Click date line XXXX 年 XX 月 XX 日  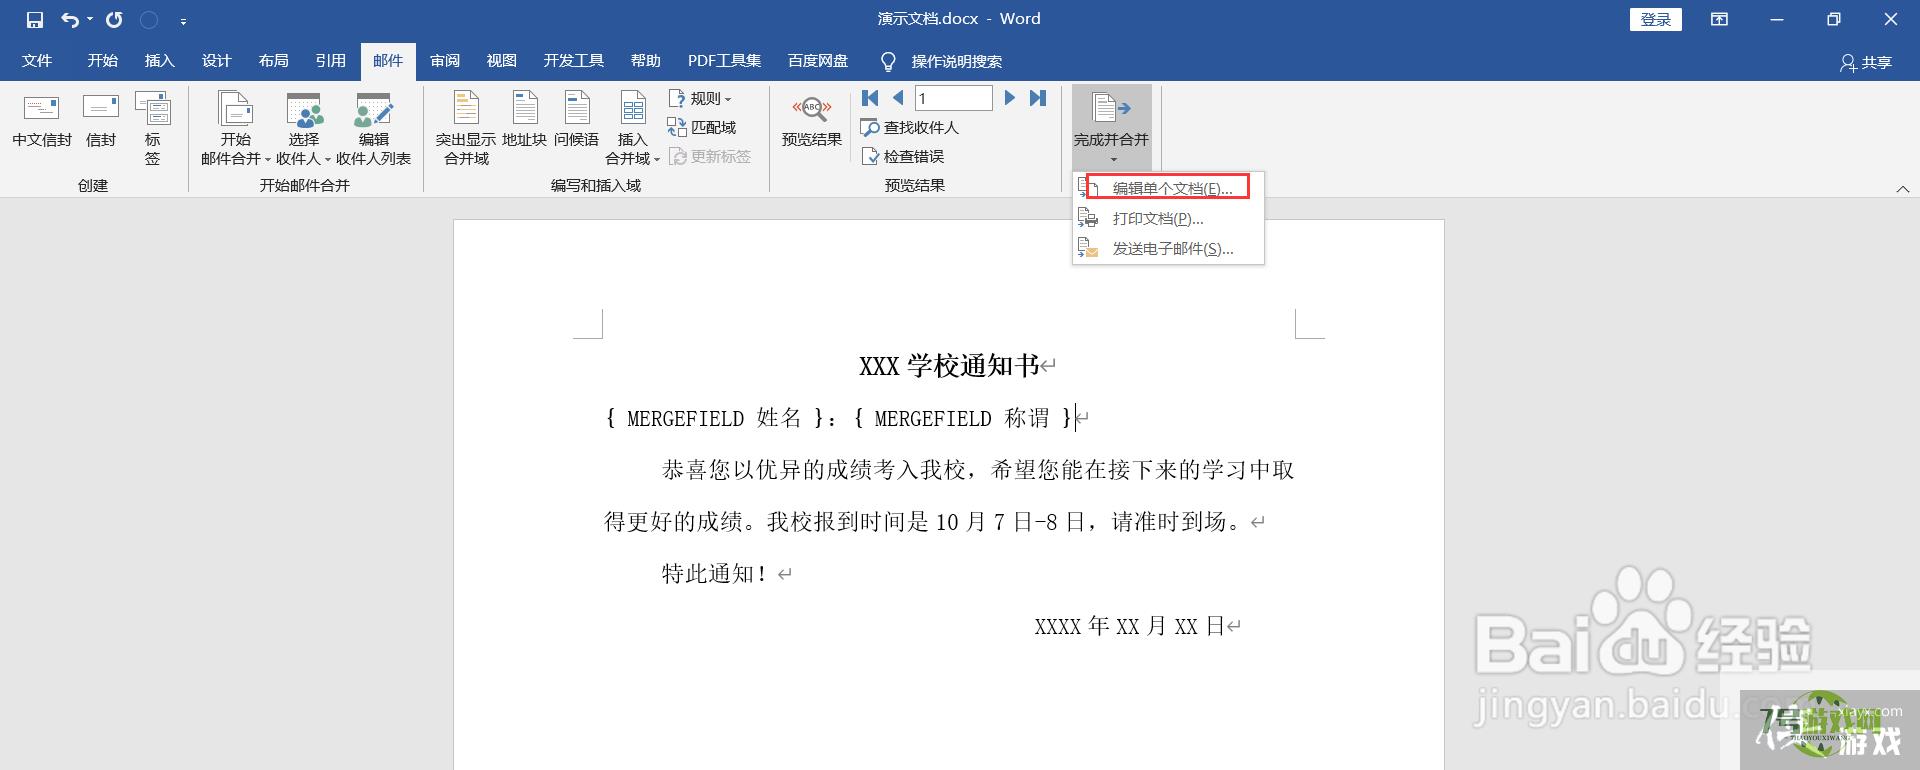[x=1130, y=626]
